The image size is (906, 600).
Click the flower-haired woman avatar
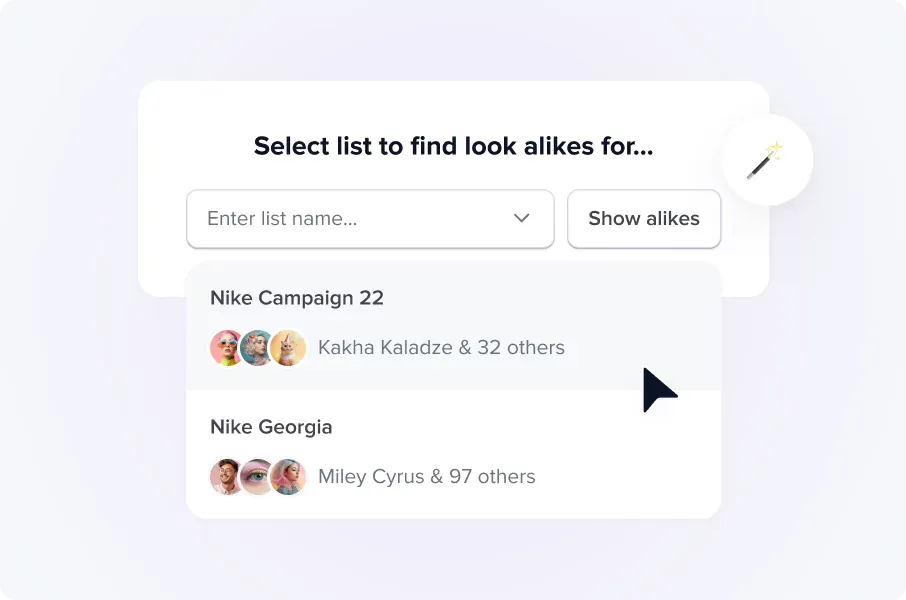[x=257, y=347]
